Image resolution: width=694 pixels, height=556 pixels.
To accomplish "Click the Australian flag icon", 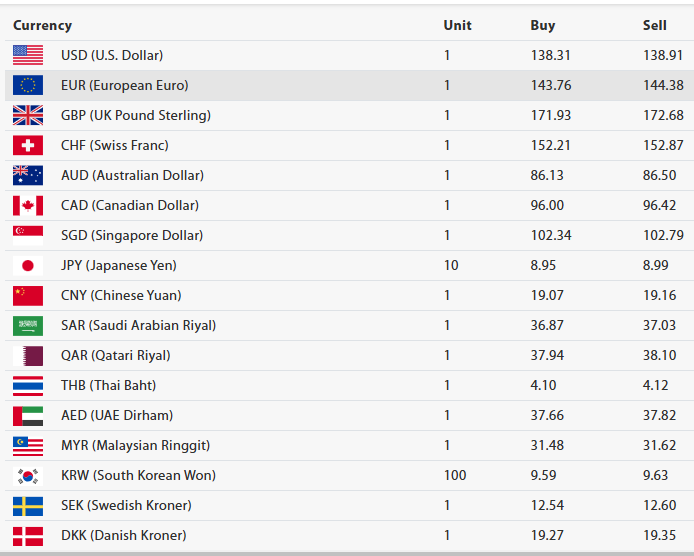I will [x=28, y=175].
